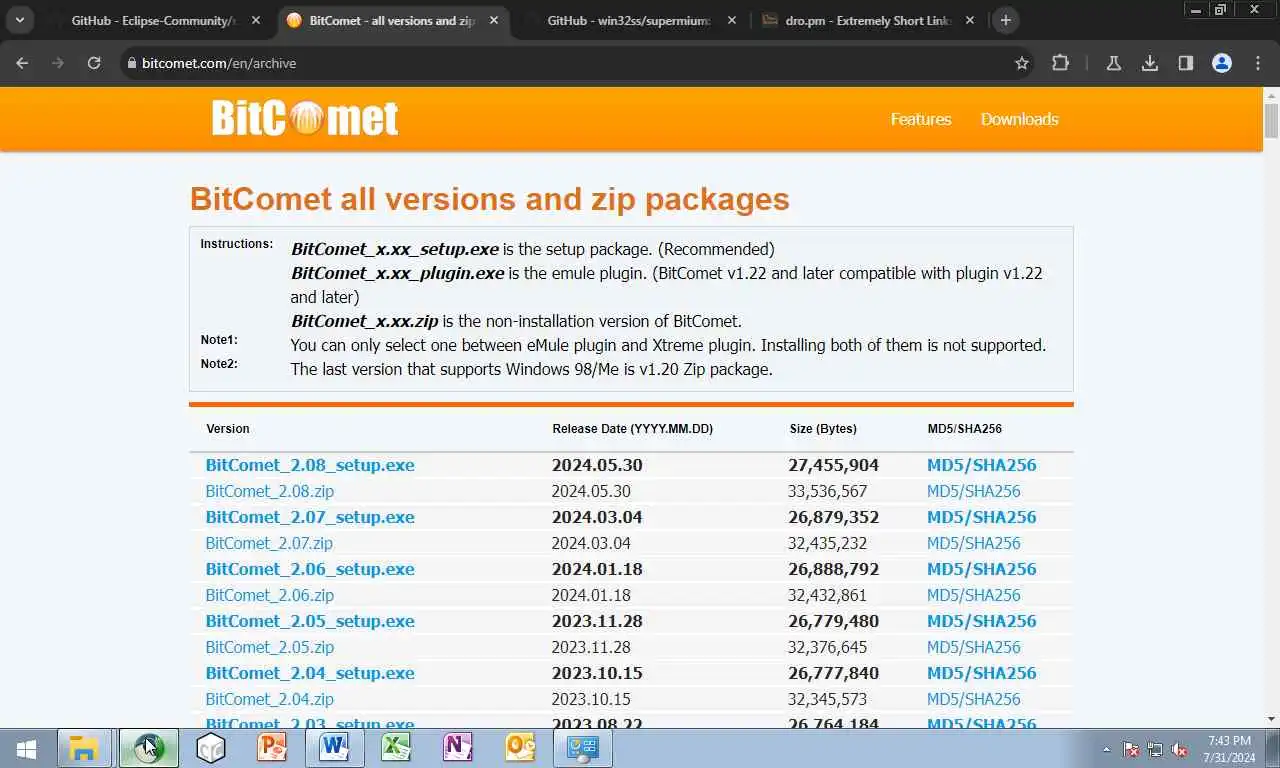This screenshot has width=1280, height=768.
Task: Click the page vertical scrollbar thumb
Action: tap(1271, 120)
